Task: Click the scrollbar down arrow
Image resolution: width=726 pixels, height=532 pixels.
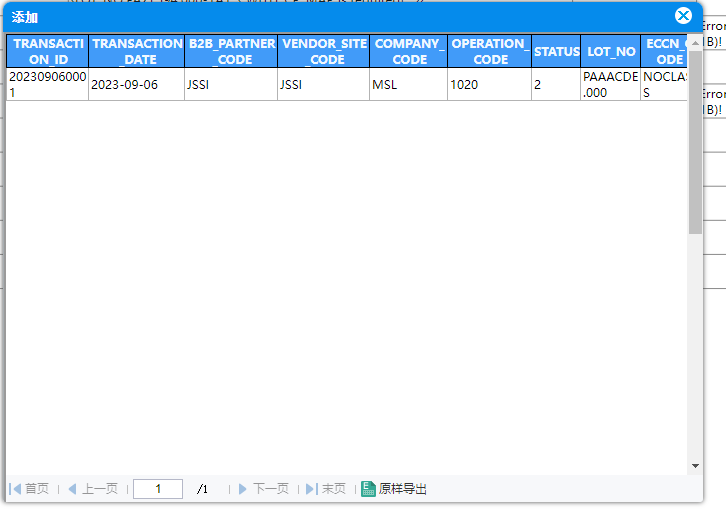Action: click(695, 466)
